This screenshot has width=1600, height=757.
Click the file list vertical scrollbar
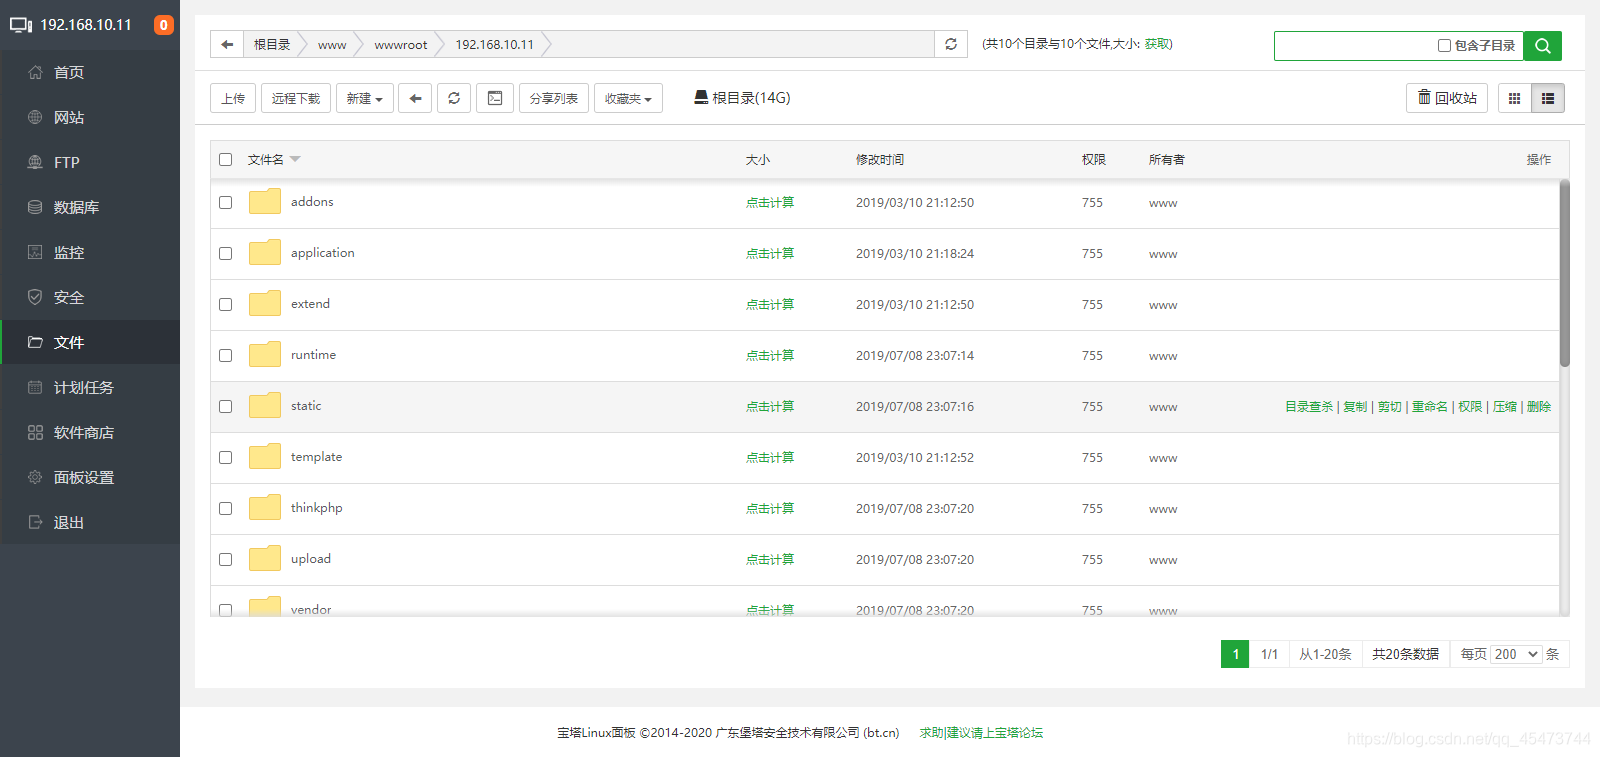point(1564,273)
